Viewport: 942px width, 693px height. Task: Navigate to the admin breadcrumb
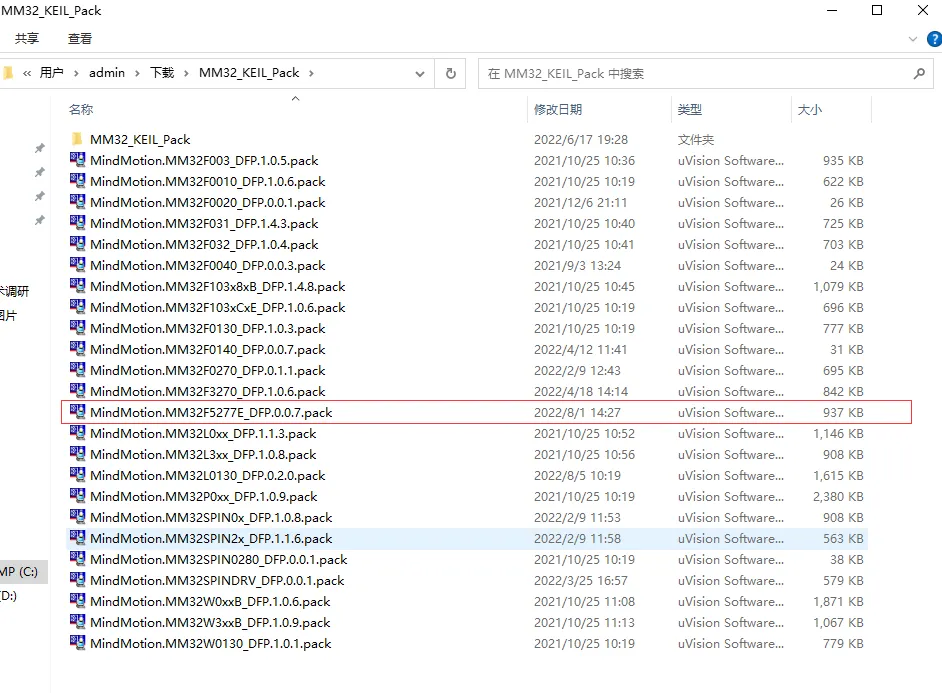[107, 73]
